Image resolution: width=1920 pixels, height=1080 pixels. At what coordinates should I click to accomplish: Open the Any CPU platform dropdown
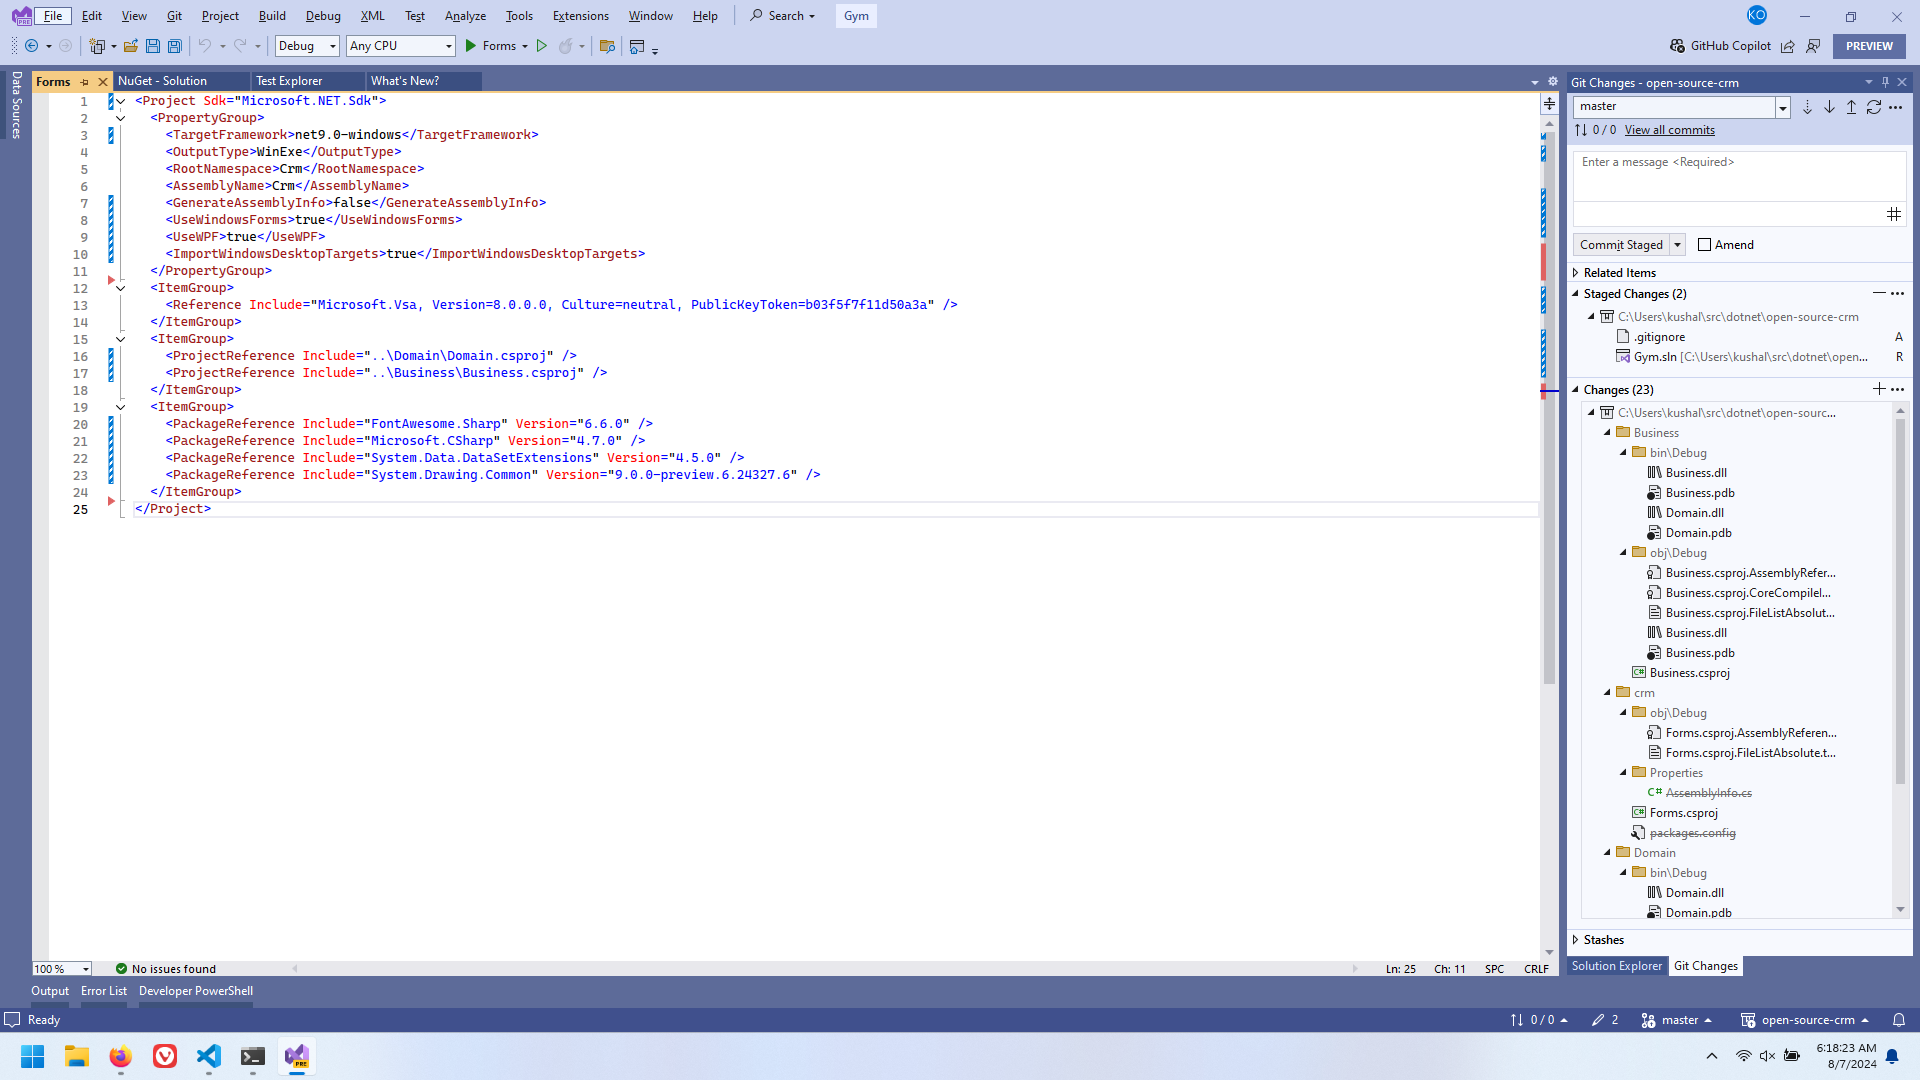(x=400, y=46)
